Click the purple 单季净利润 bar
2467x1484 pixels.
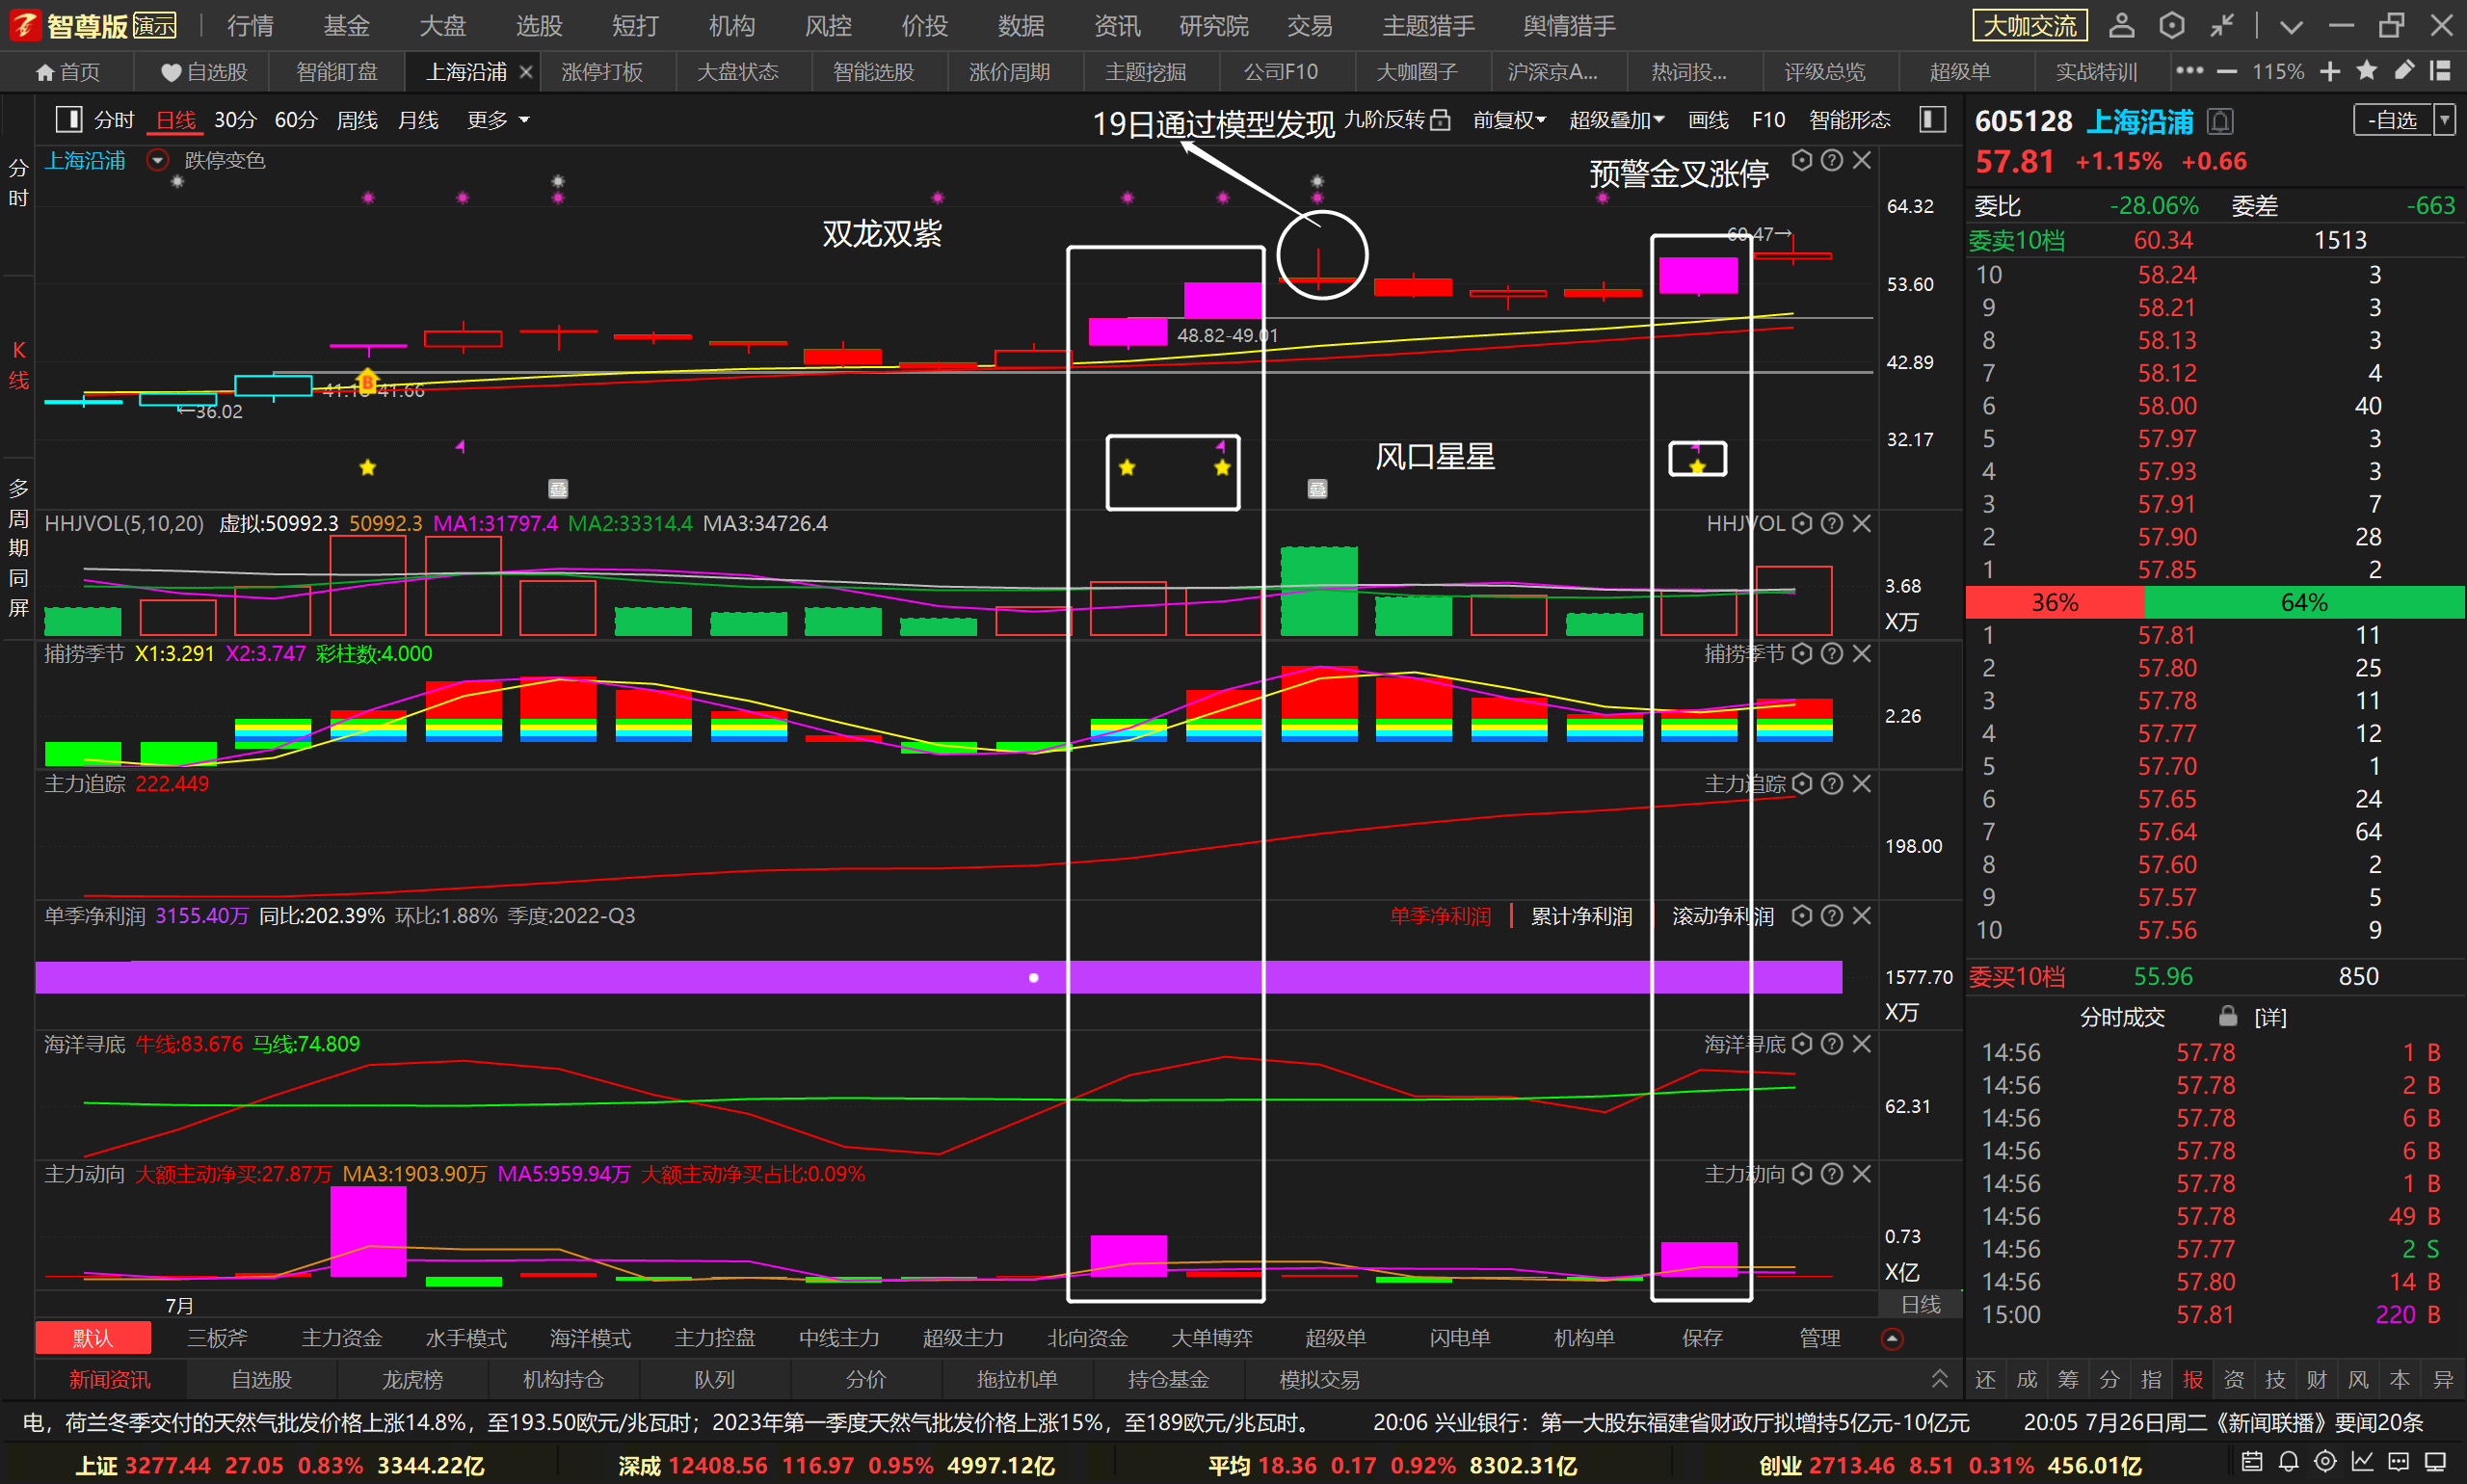click(938, 977)
